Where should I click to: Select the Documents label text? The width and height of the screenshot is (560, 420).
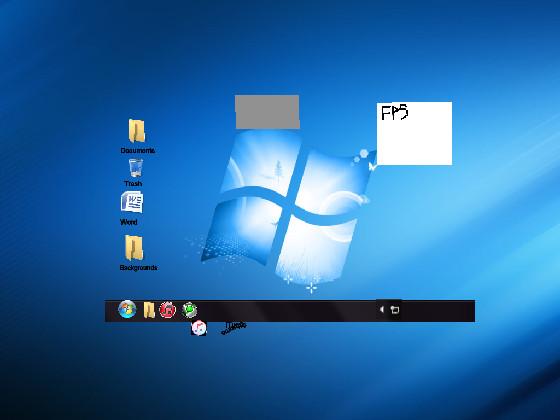coord(138,150)
